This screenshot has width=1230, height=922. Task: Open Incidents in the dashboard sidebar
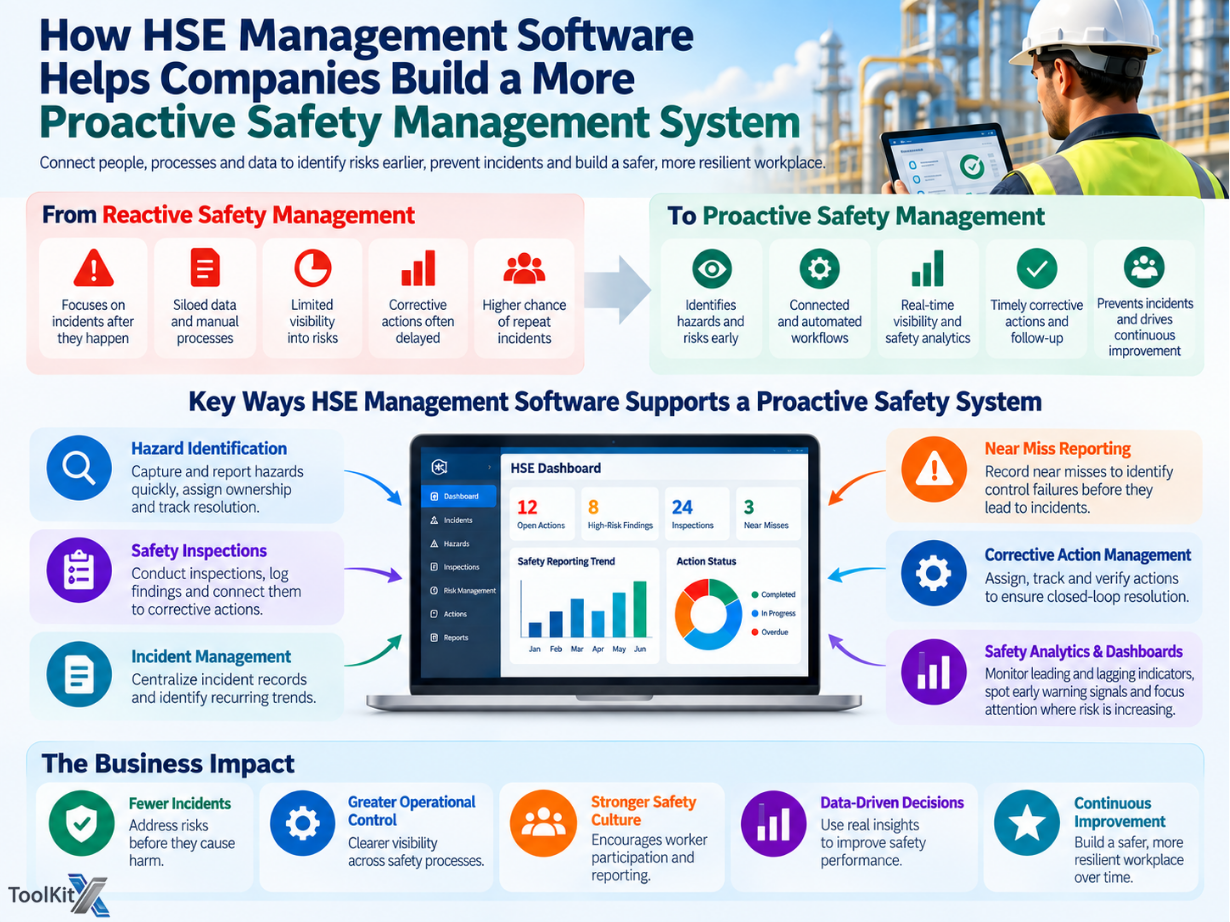[458, 520]
